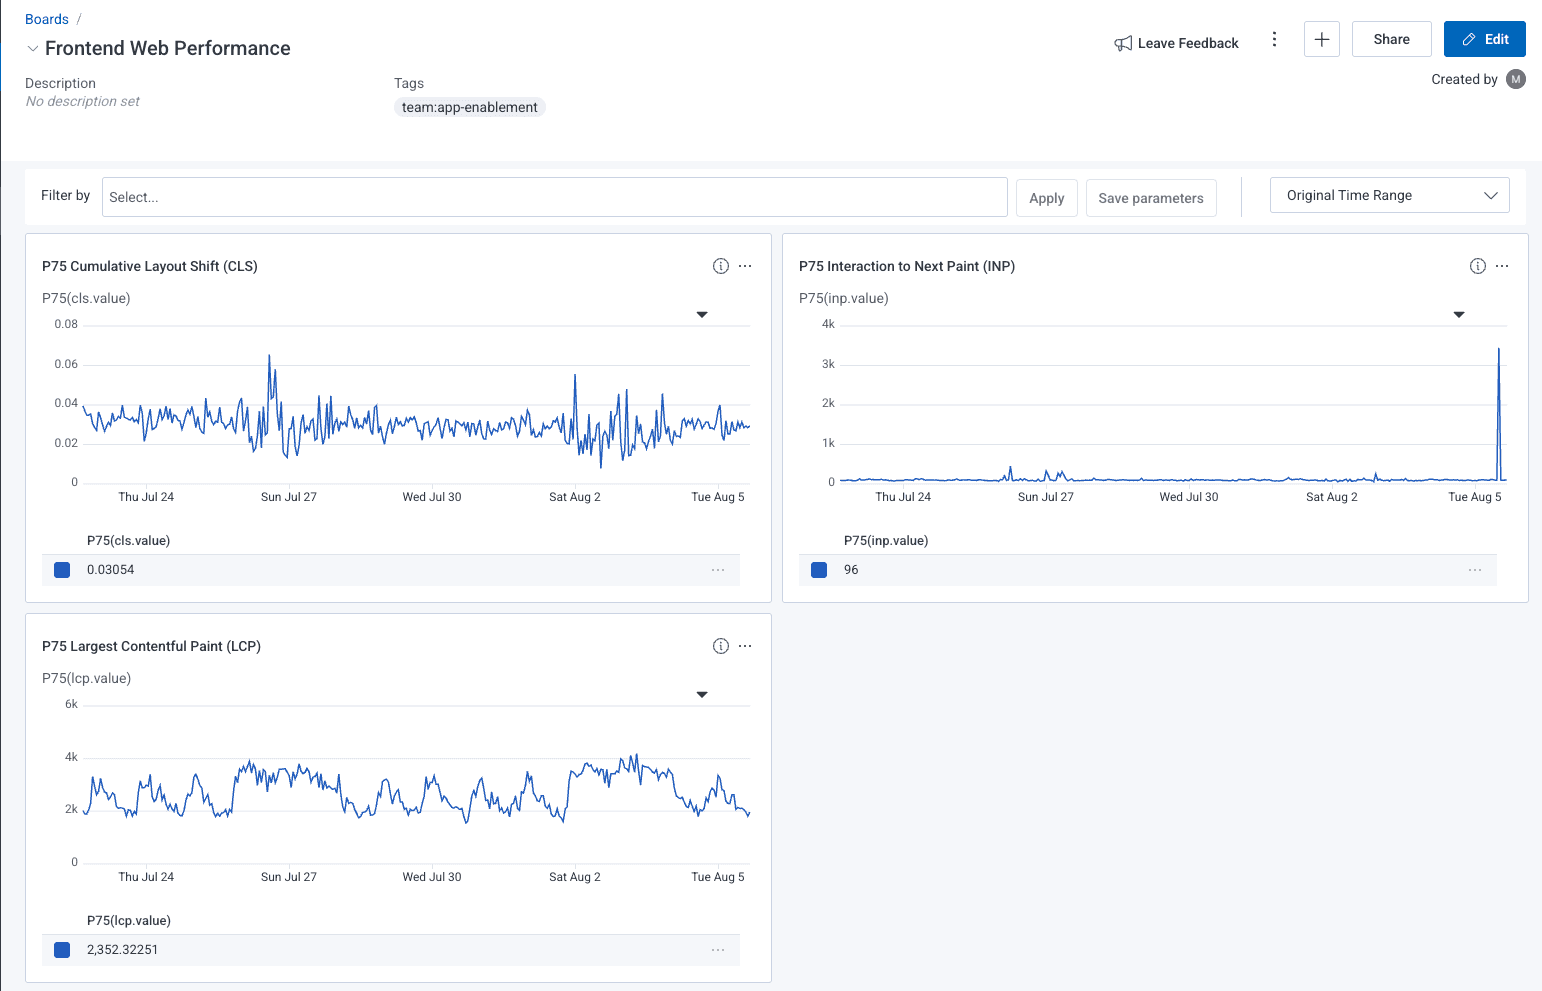Click the Leave Feedback megaphone icon
Screen dimensions: 1542x991
1122,43
